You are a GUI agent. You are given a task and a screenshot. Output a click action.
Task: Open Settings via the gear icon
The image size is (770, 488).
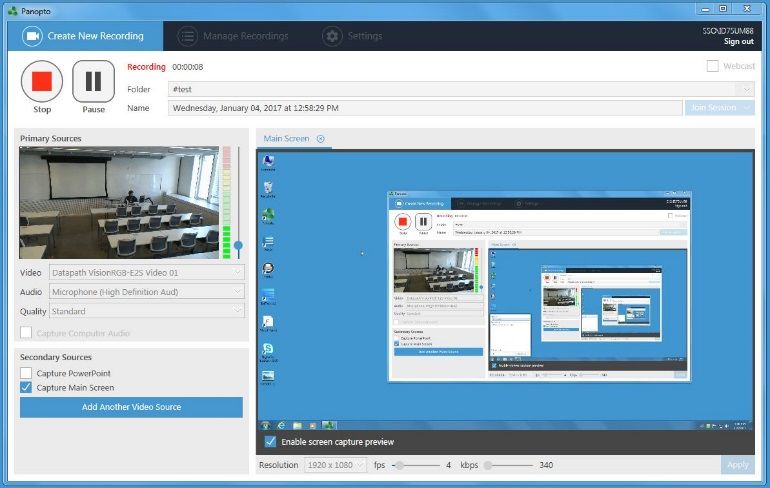click(x=332, y=36)
